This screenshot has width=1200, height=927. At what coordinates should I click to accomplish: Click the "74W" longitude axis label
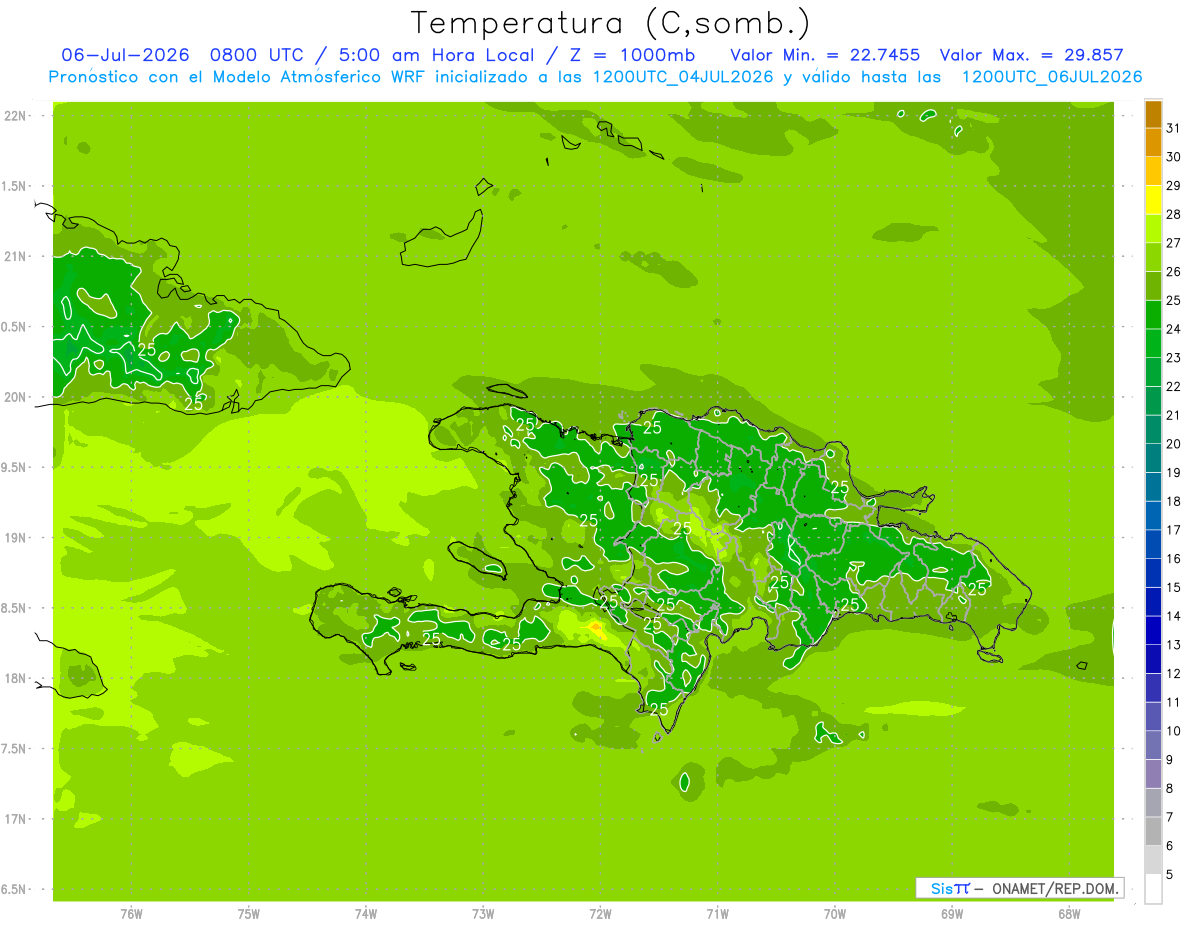366,914
